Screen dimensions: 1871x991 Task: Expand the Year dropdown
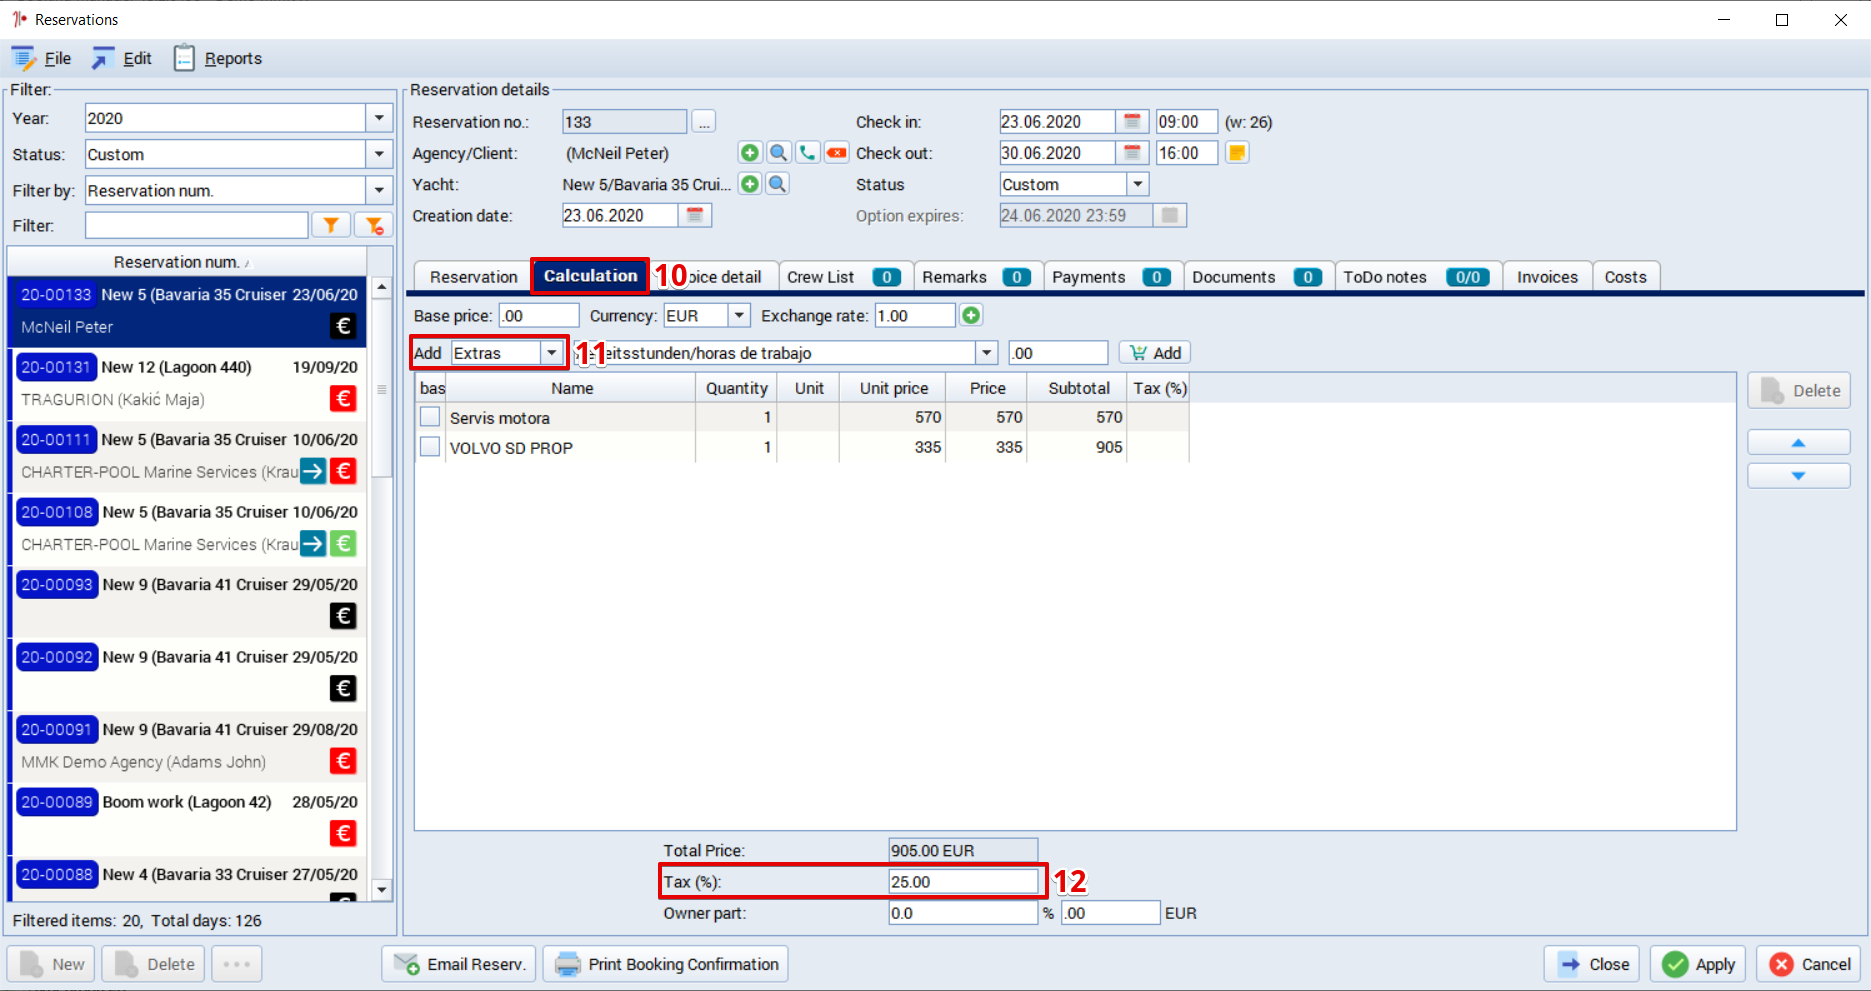tap(379, 118)
